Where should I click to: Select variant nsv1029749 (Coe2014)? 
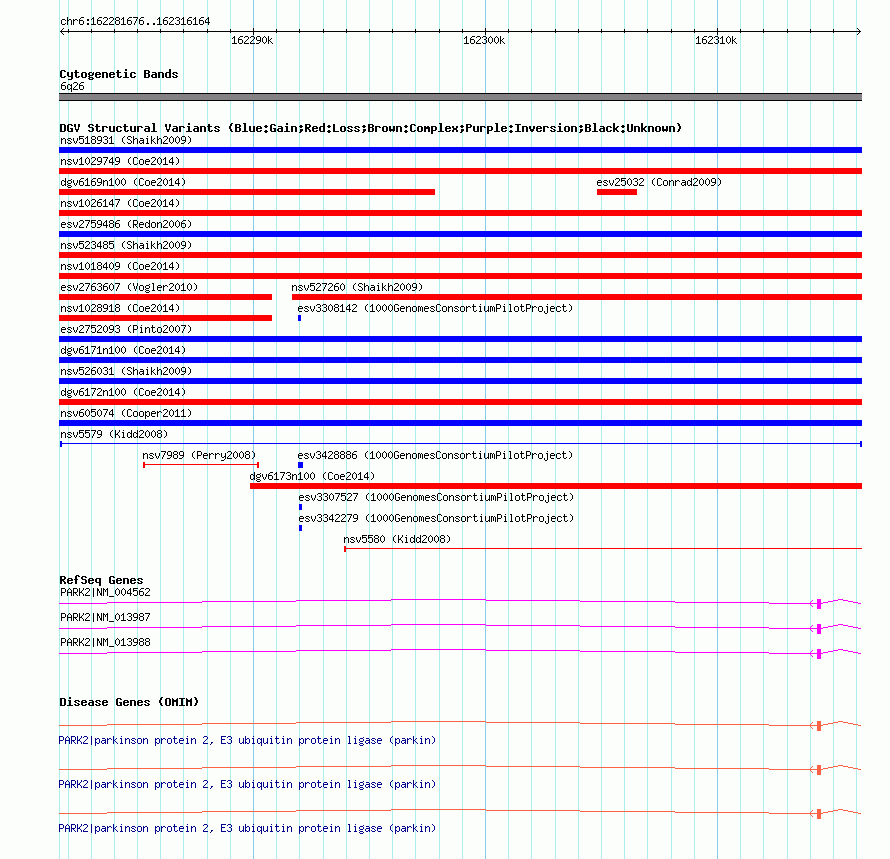click(120, 161)
